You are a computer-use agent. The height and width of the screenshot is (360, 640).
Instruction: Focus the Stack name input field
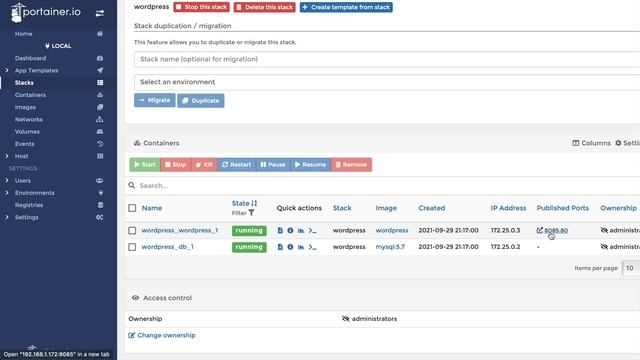[x=387, y=59]
